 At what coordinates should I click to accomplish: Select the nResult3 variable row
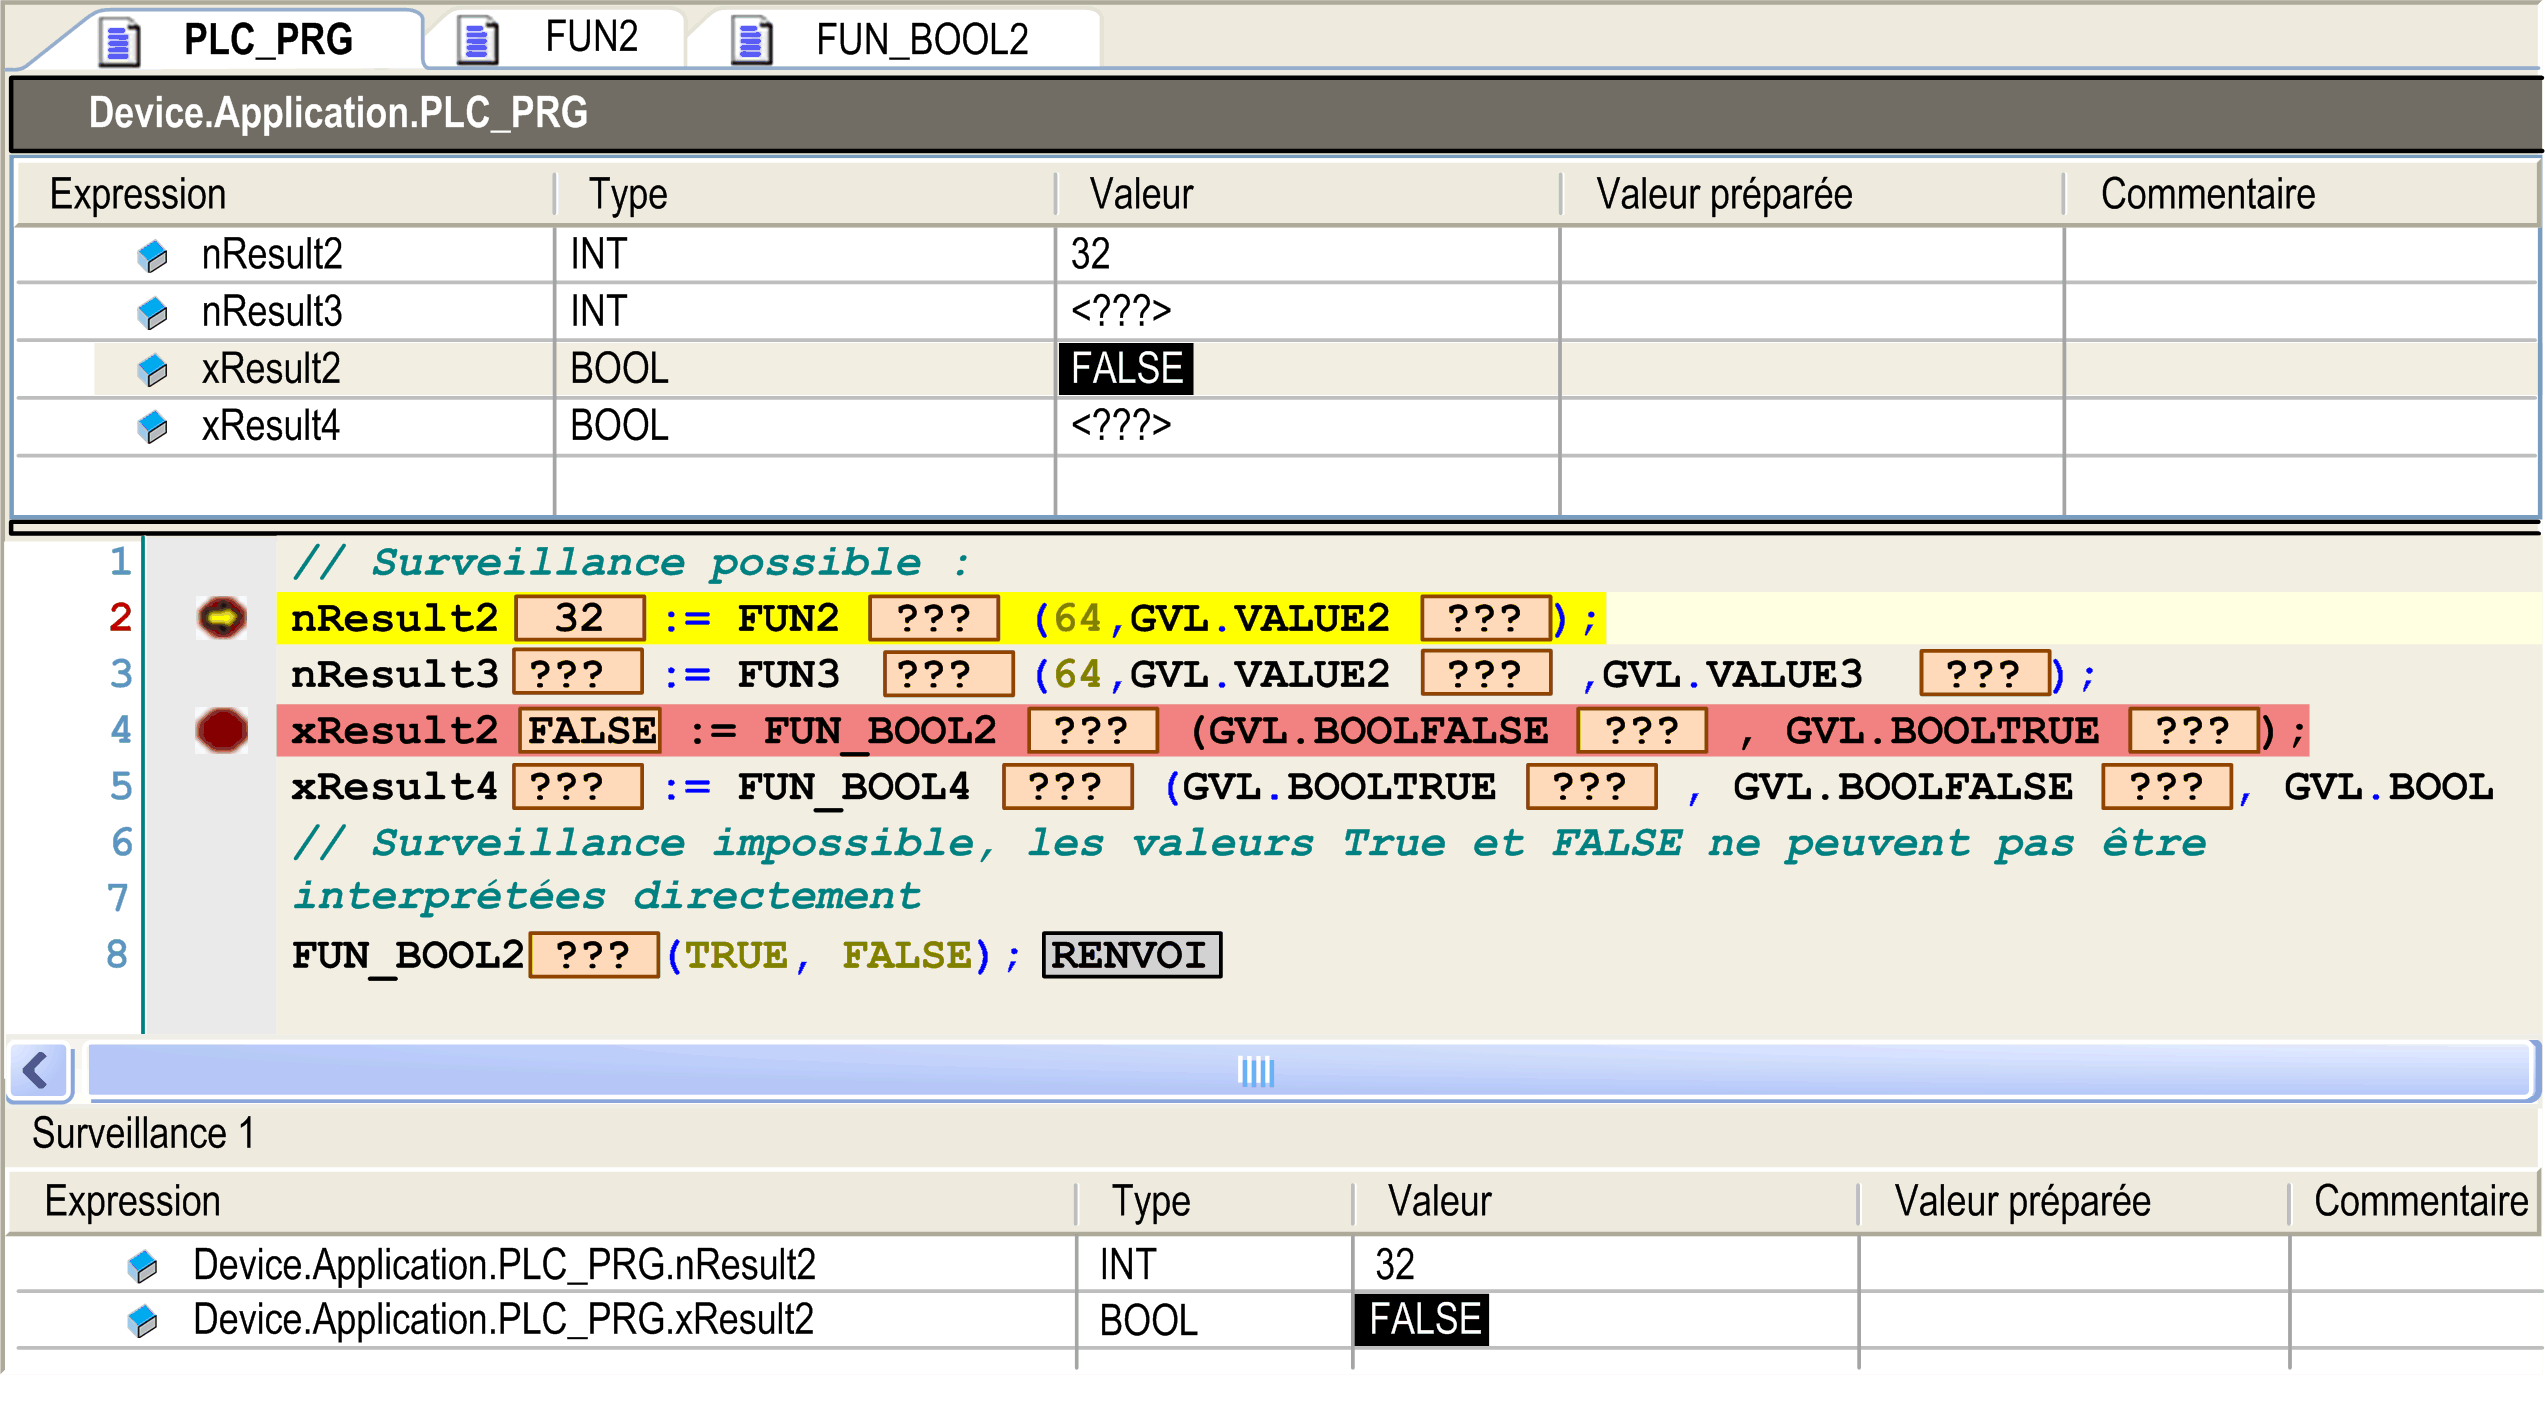coord(271,312)
